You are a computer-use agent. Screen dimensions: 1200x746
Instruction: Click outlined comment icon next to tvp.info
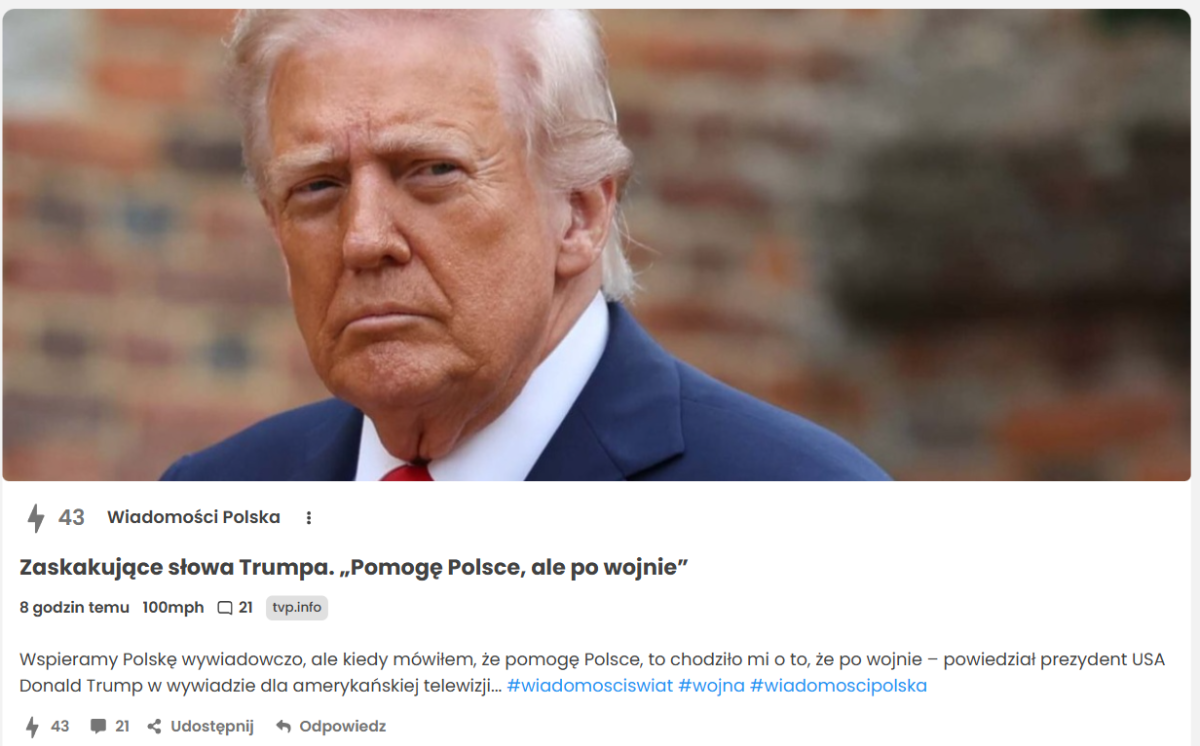[x=225, y=608]
